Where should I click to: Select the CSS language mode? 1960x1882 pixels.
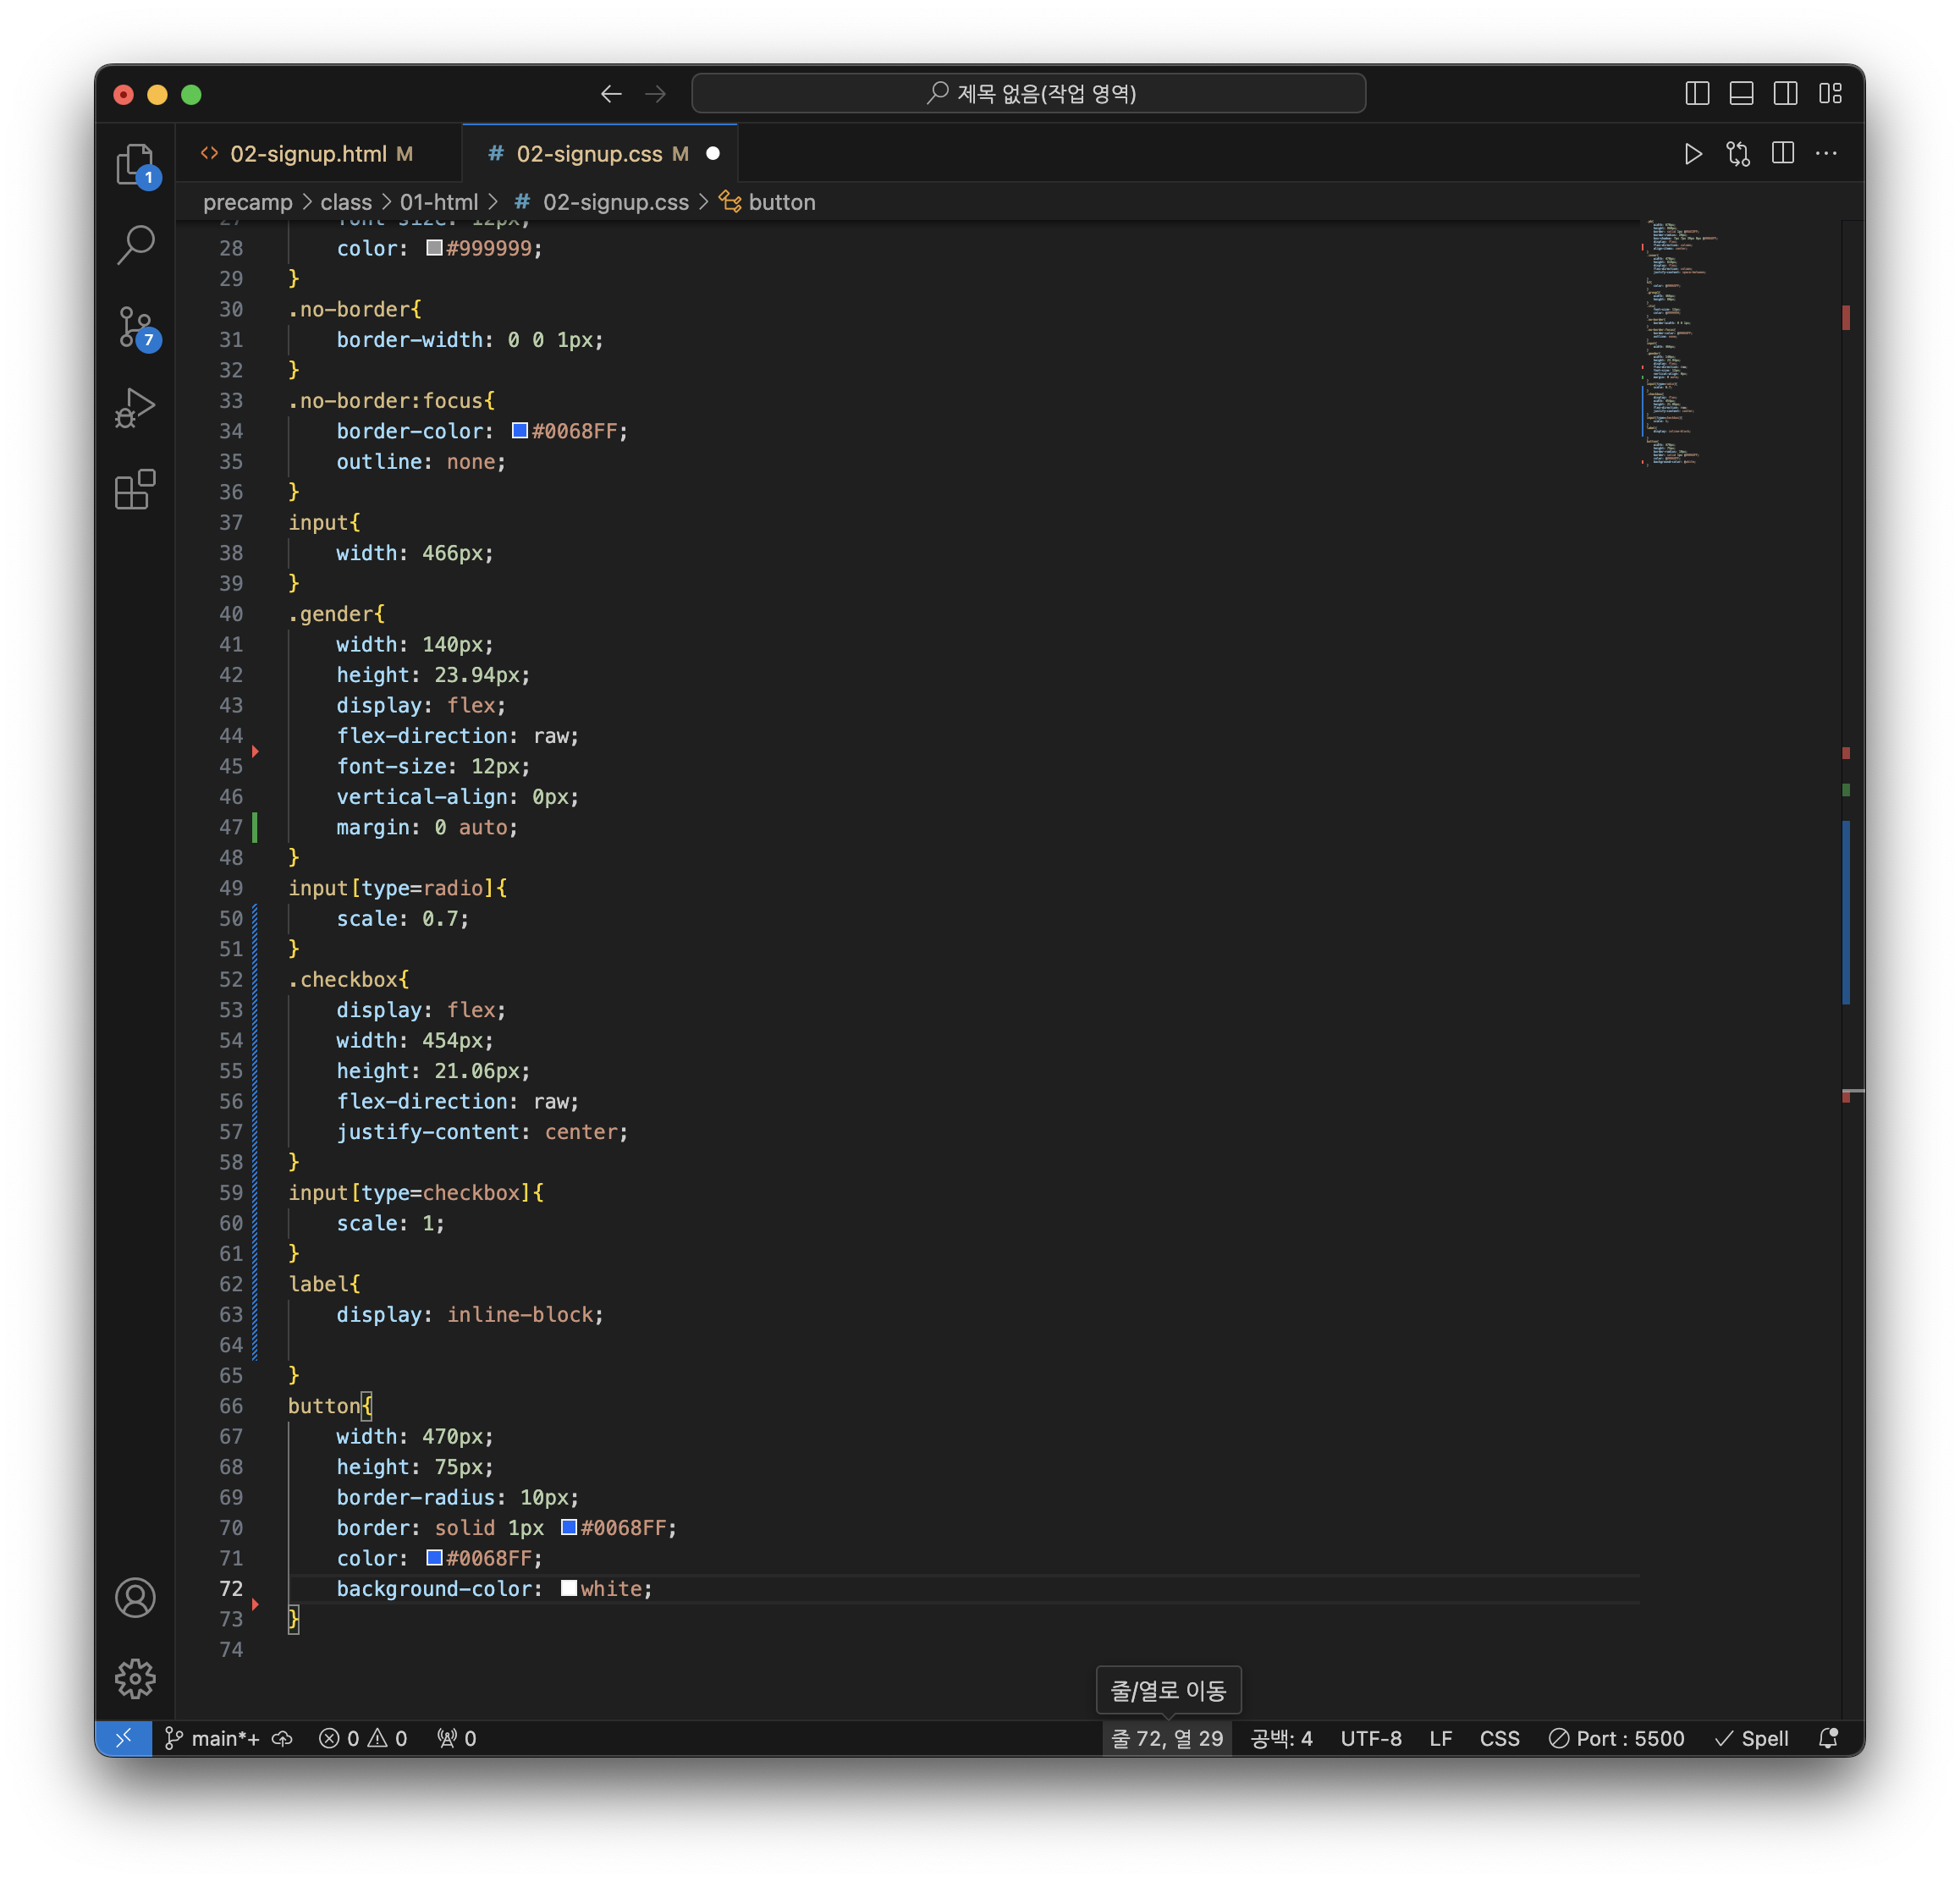(1499, 1738)
